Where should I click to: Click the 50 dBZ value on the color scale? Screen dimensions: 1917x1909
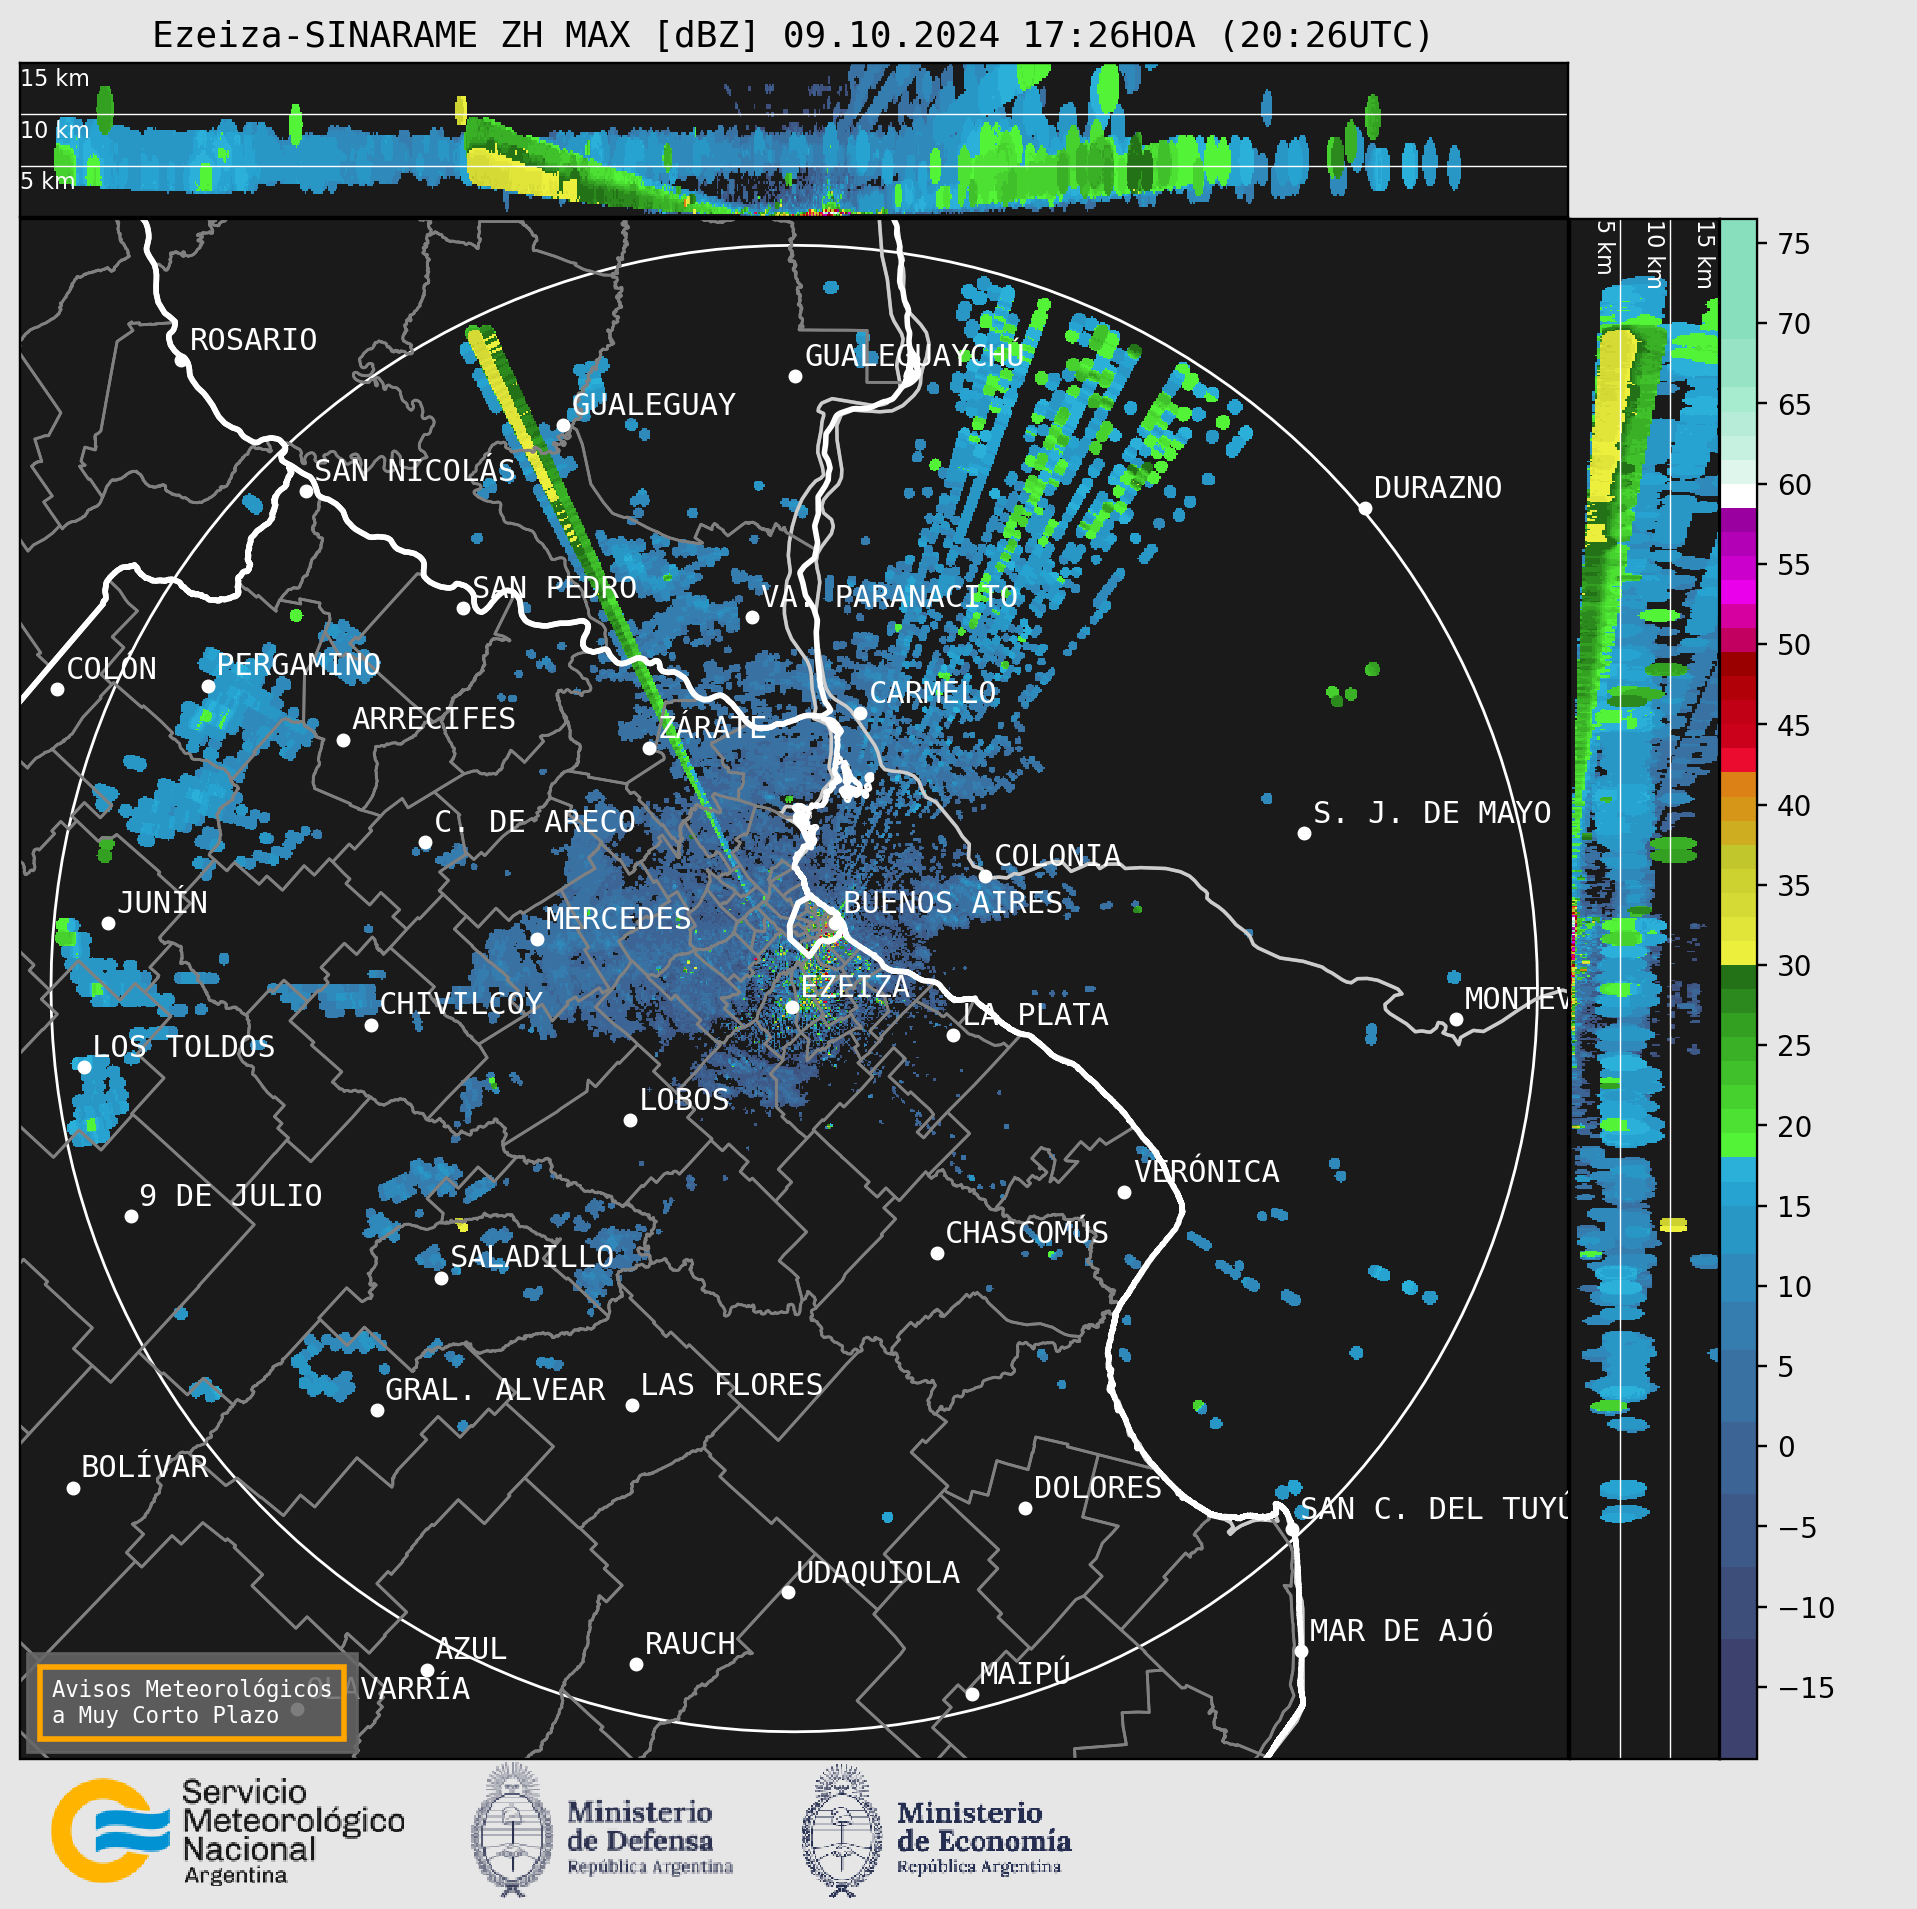tap(1794, 645)
